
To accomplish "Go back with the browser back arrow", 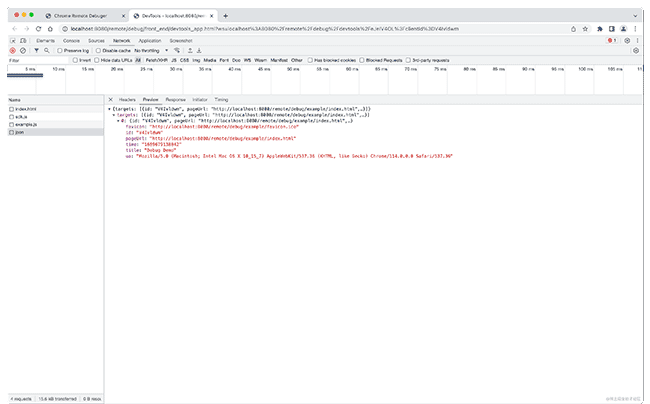I will coord(15,29).
